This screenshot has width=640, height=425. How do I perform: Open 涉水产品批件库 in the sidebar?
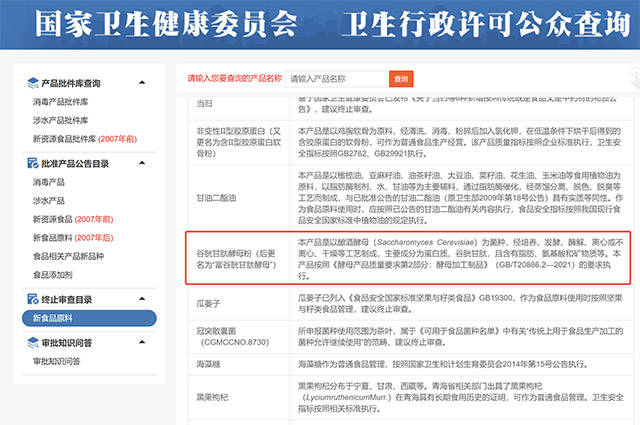click(63, 119)
